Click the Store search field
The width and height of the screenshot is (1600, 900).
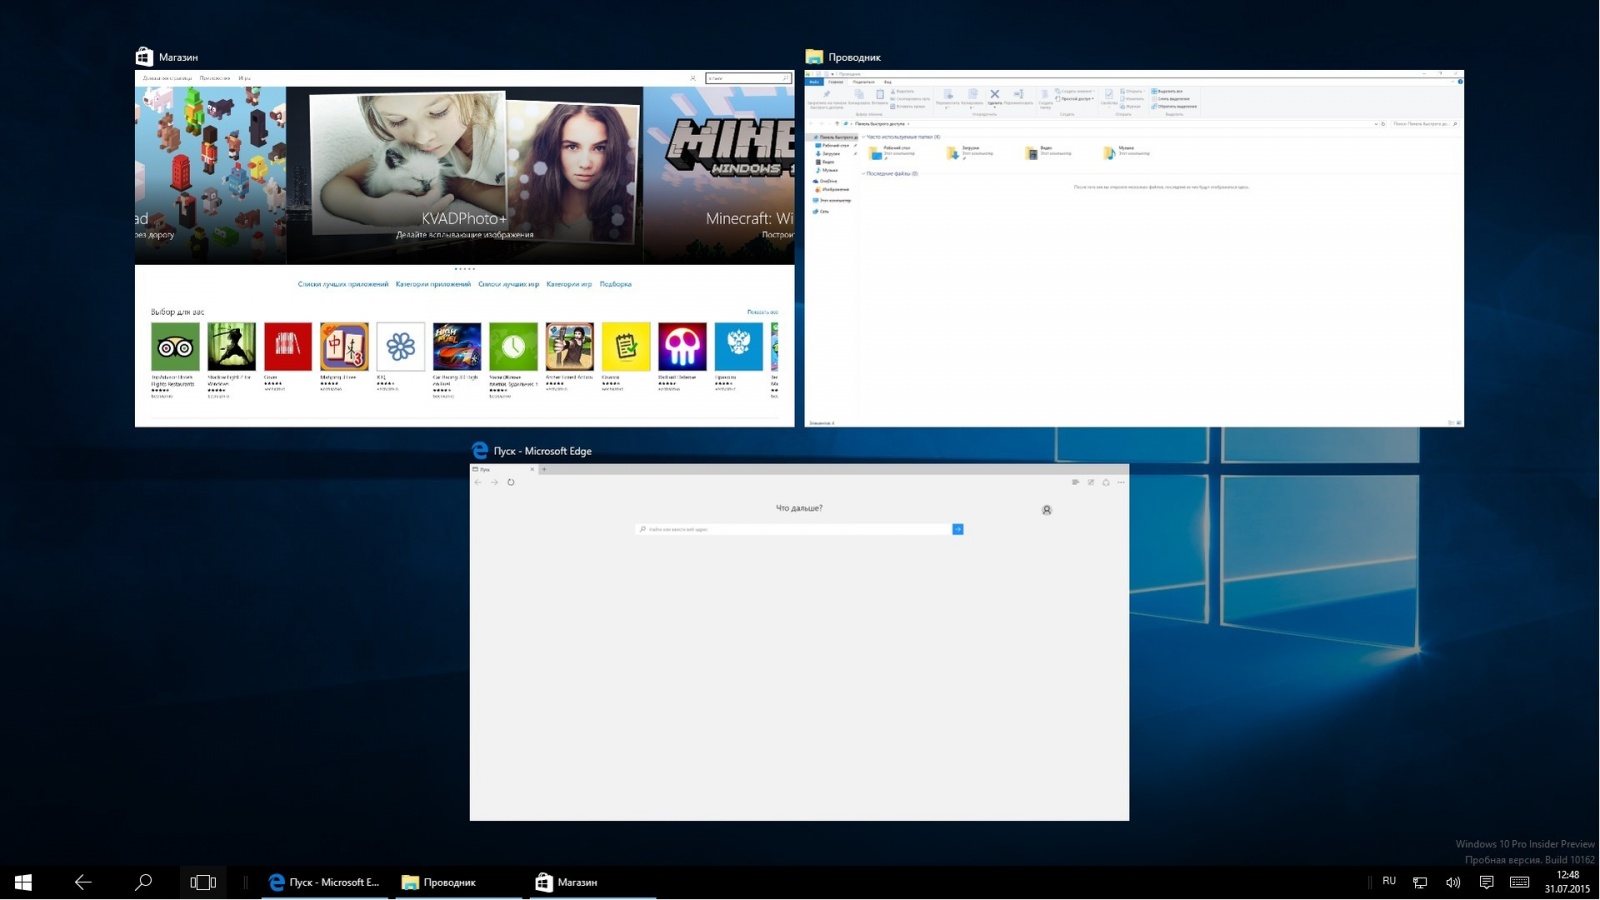click(x=748, y=78)
